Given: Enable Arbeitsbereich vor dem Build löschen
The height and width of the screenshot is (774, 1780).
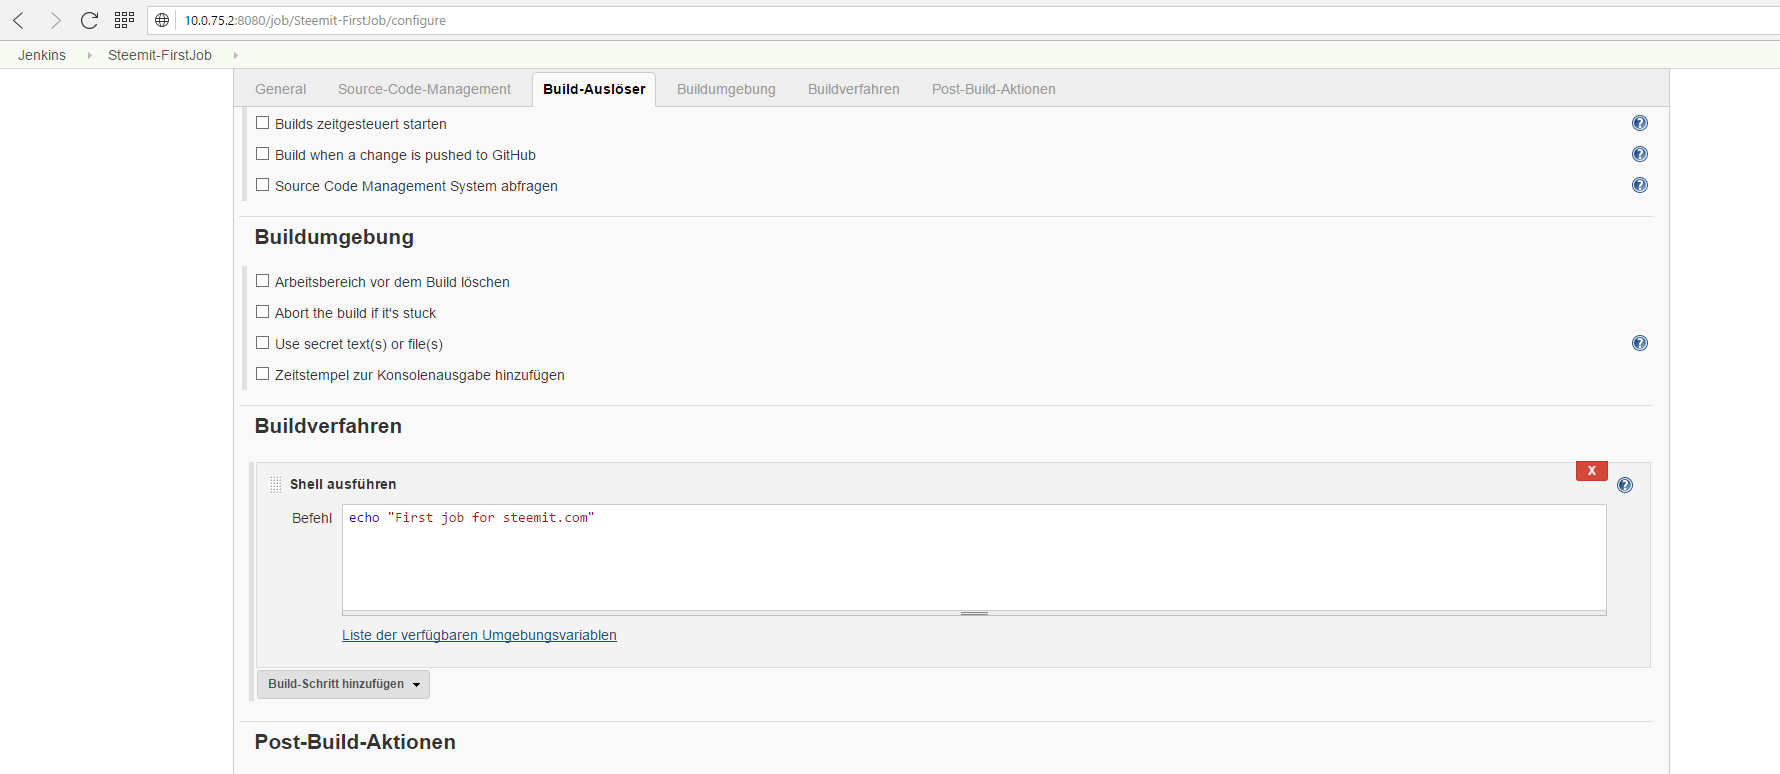Looking at the screenshot, I should pyautogui.click(x=262, y=281).
